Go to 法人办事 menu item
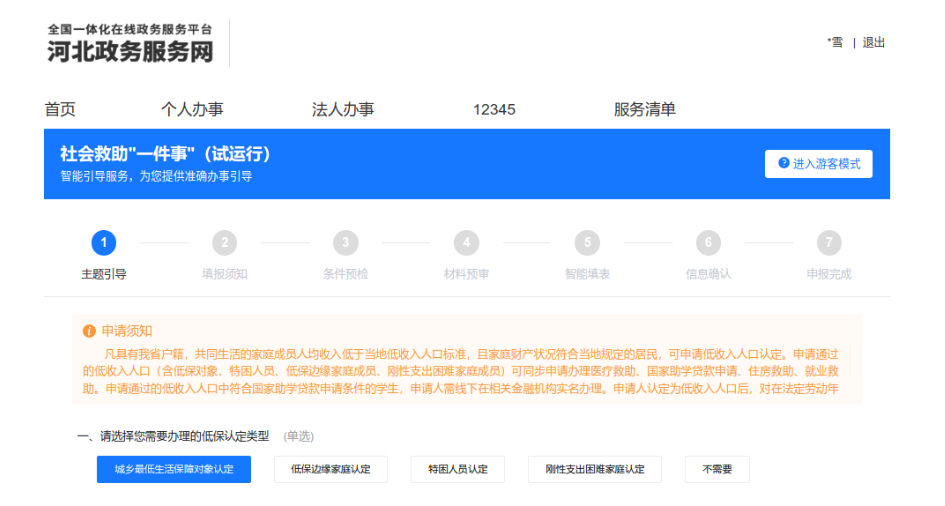 pyautogui.click(x=343, y=109)
